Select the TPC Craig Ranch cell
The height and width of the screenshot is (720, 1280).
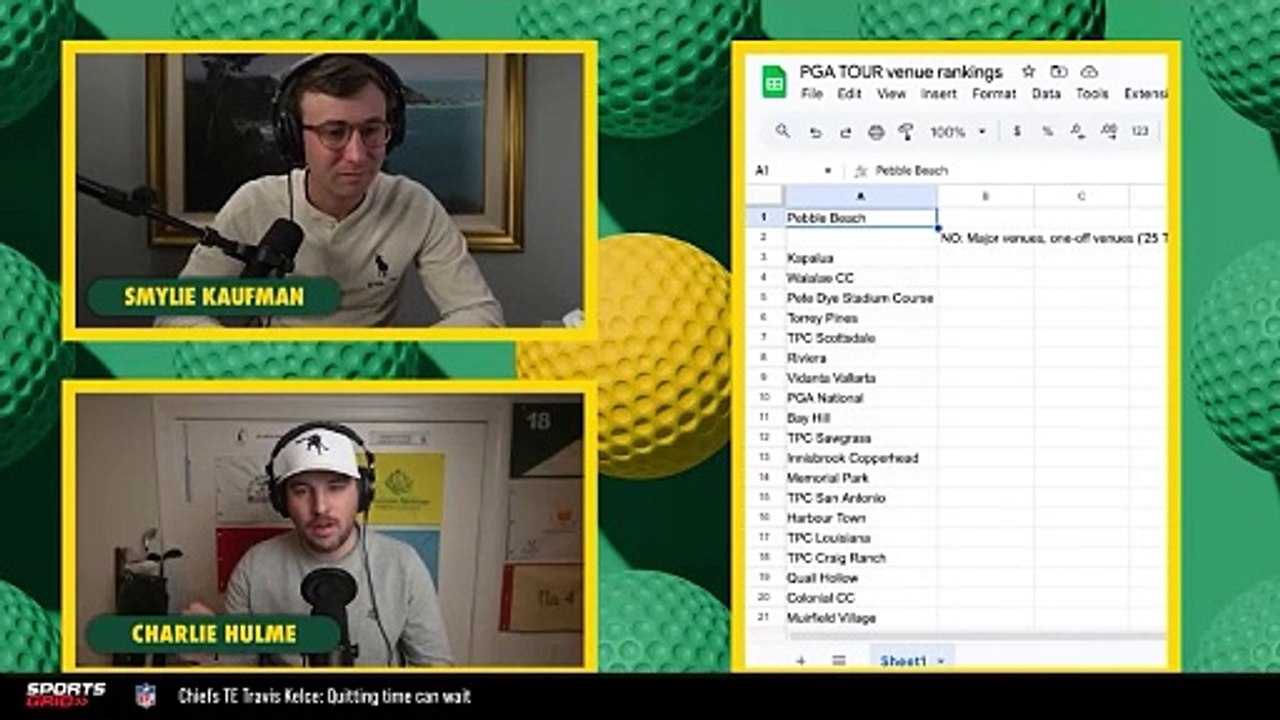861,558
